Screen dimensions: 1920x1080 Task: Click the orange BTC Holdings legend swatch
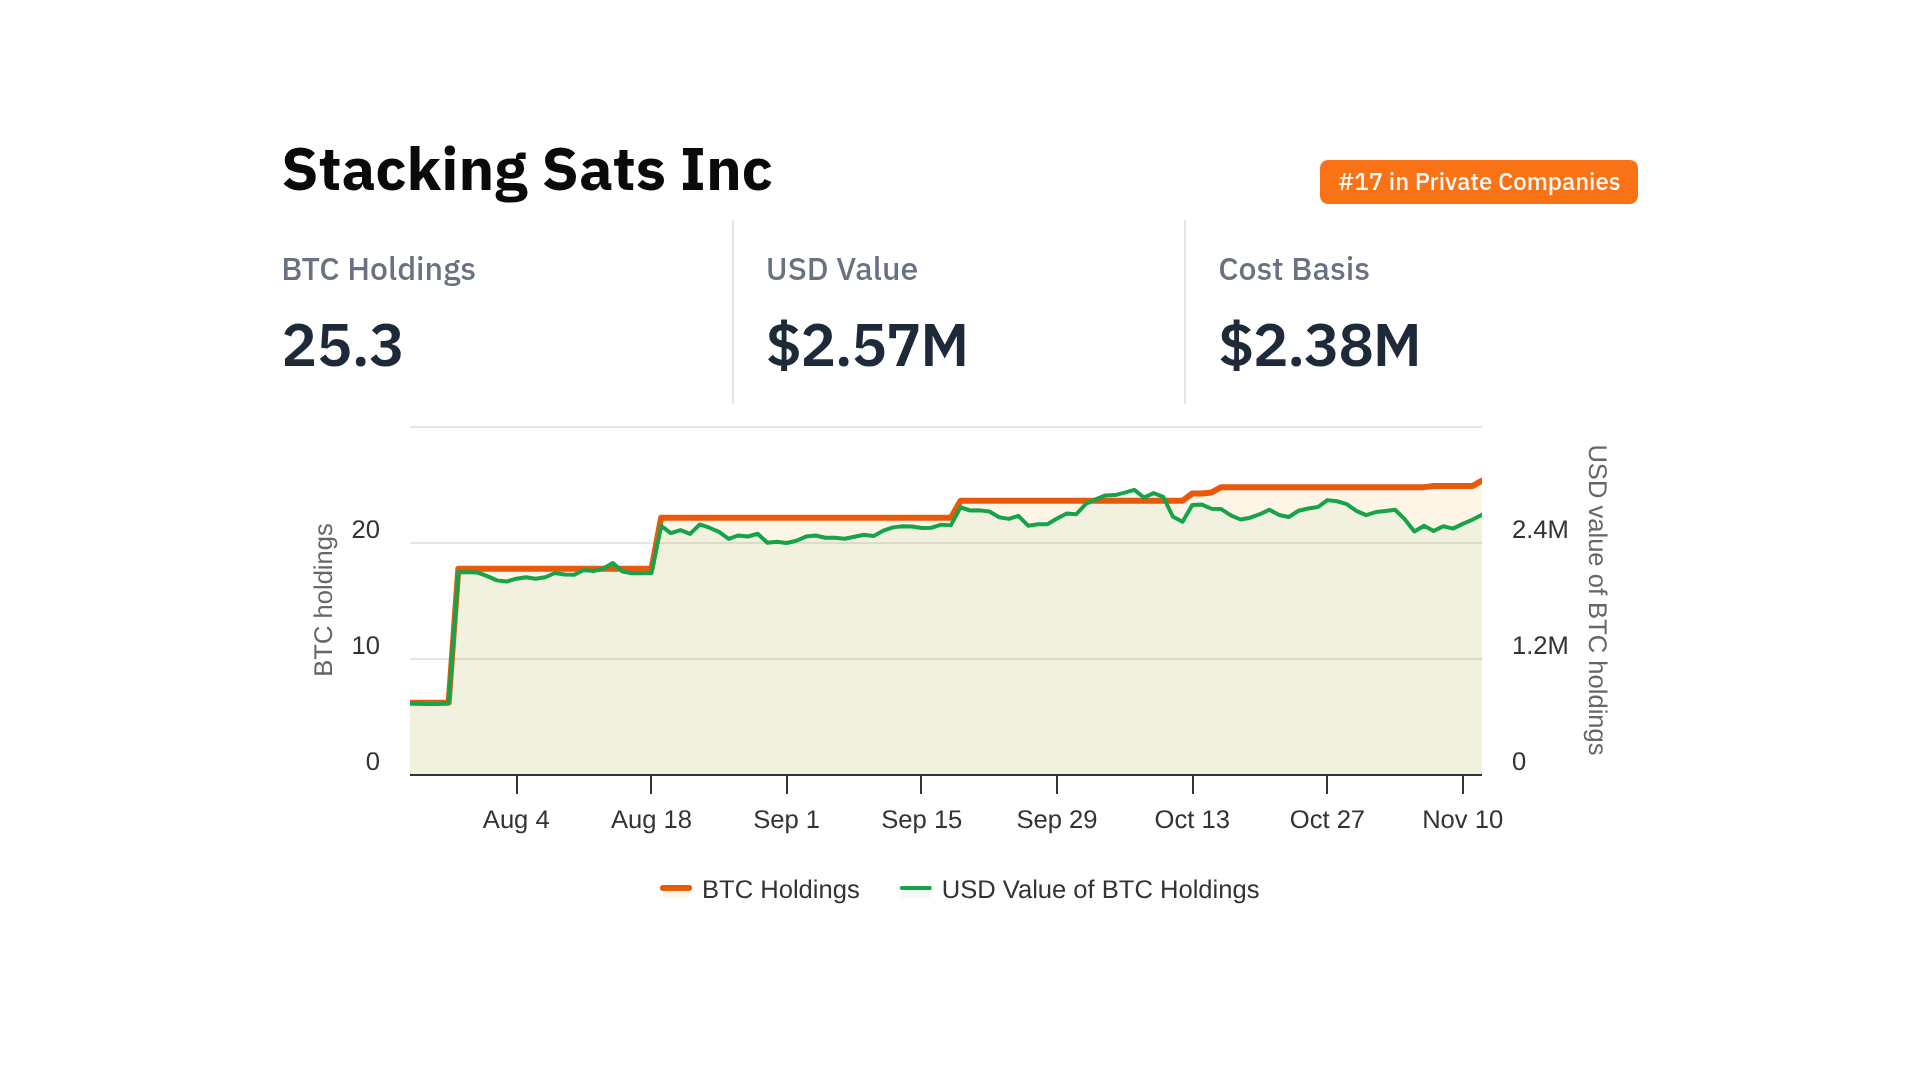click(676, 888)
